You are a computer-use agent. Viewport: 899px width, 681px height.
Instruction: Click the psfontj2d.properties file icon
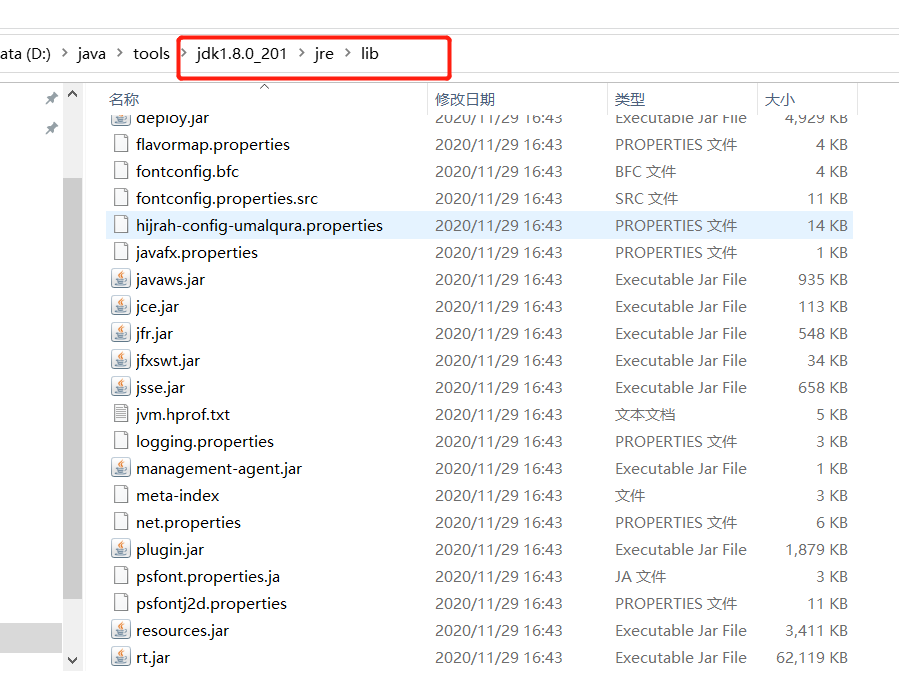(121, 602)
